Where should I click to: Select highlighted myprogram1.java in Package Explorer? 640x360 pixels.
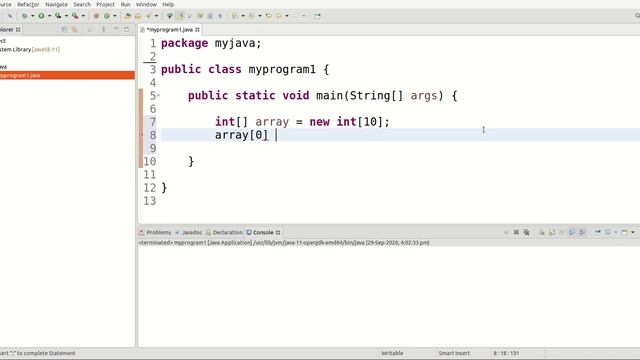67,75
